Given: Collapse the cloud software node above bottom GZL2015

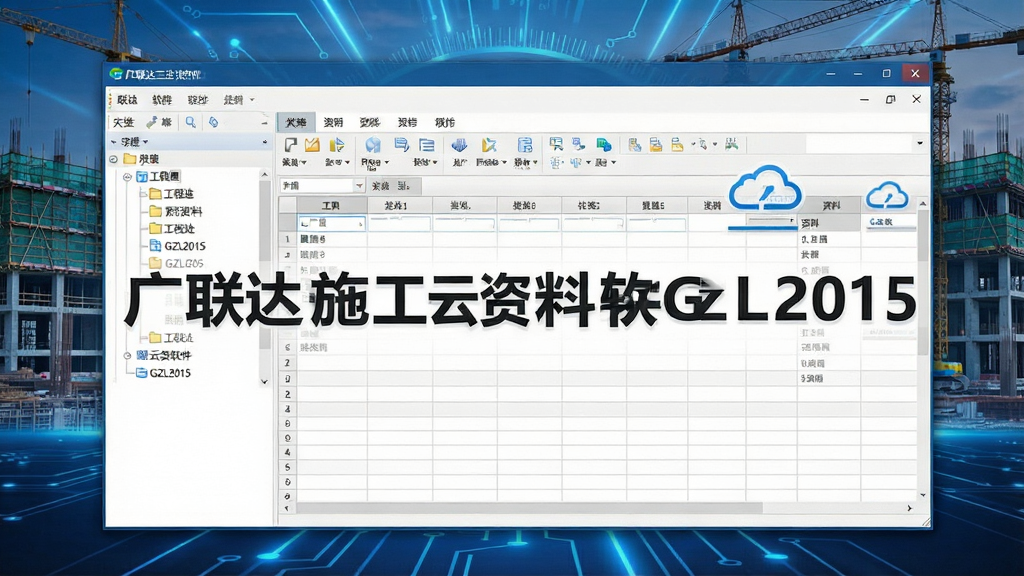Looking at the screenshot, I should pyautogui.click(x=127, y=356).
